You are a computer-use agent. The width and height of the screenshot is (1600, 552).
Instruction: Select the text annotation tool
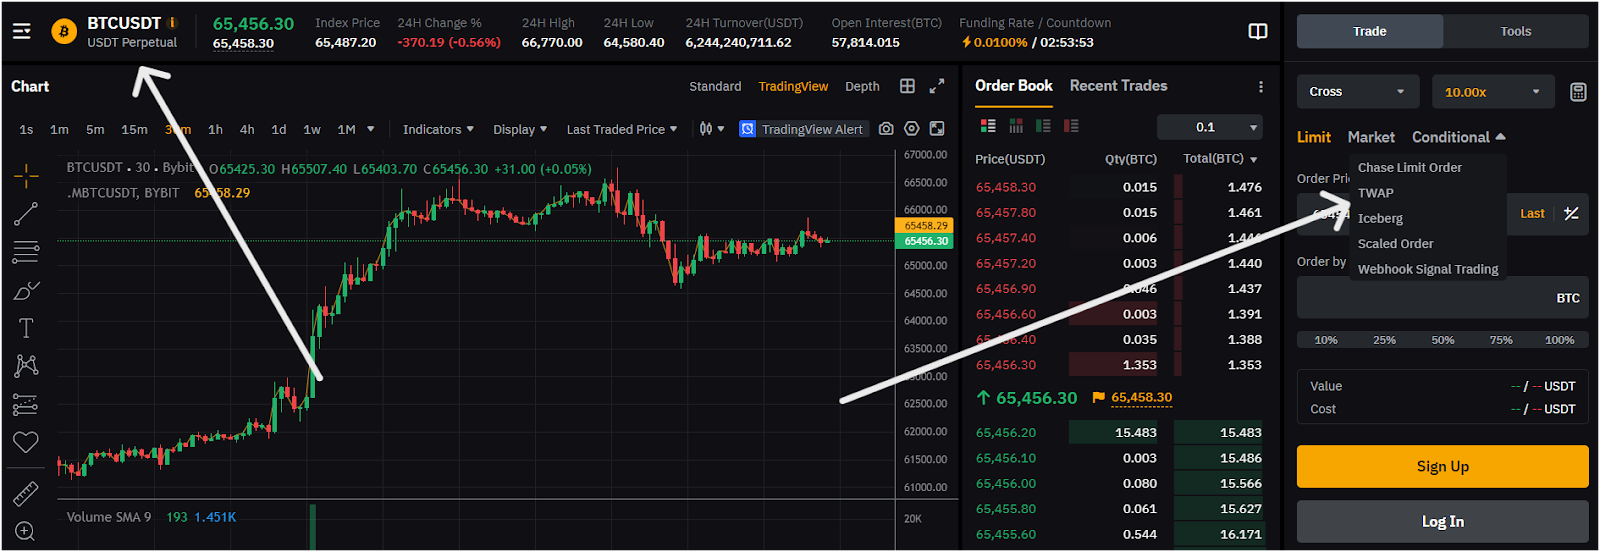coord(26,328)
